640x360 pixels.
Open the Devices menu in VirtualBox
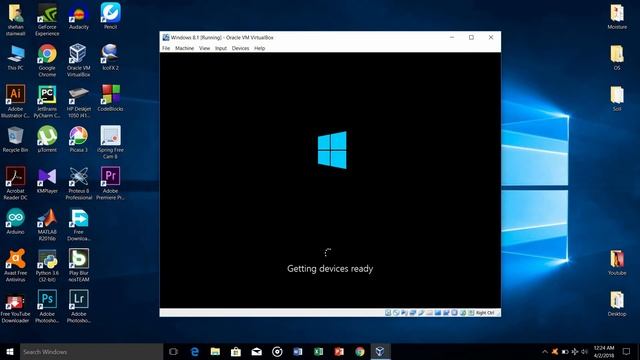click(240, 48)
